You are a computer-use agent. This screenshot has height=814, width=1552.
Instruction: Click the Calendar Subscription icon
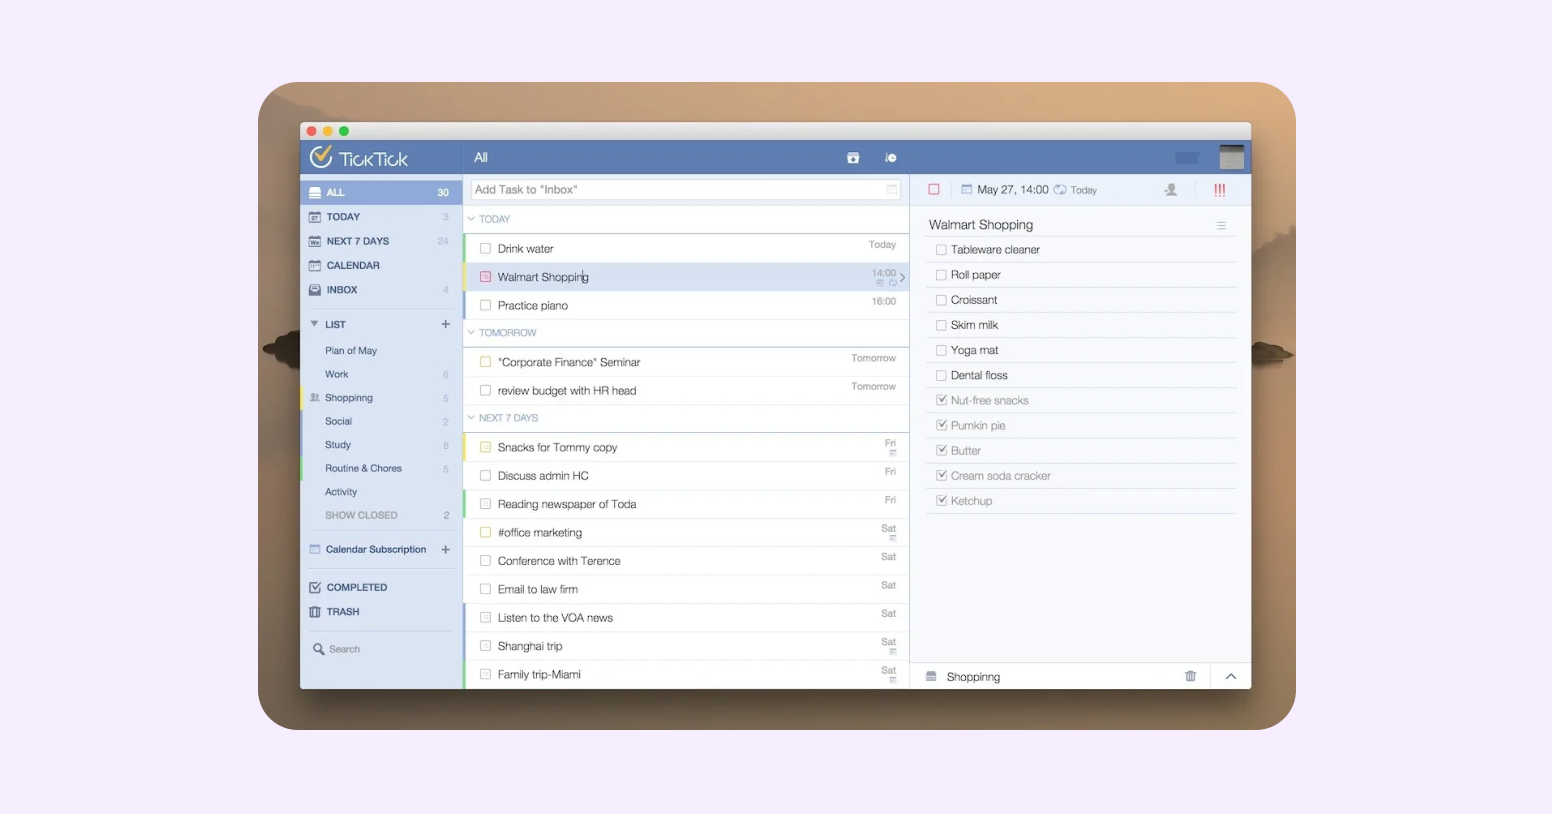tap(315, 549)
